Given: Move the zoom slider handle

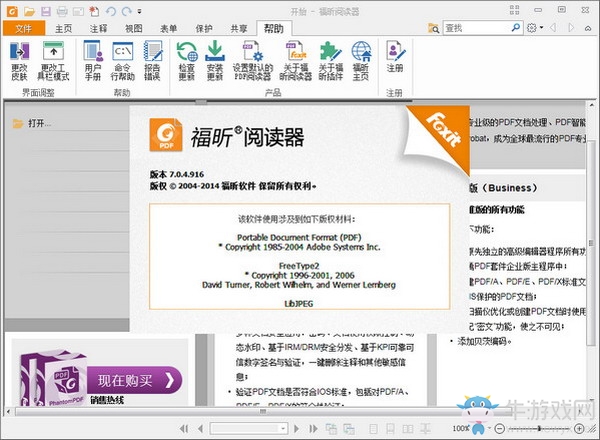Looking at the screenshot, I should click(539, 429).
